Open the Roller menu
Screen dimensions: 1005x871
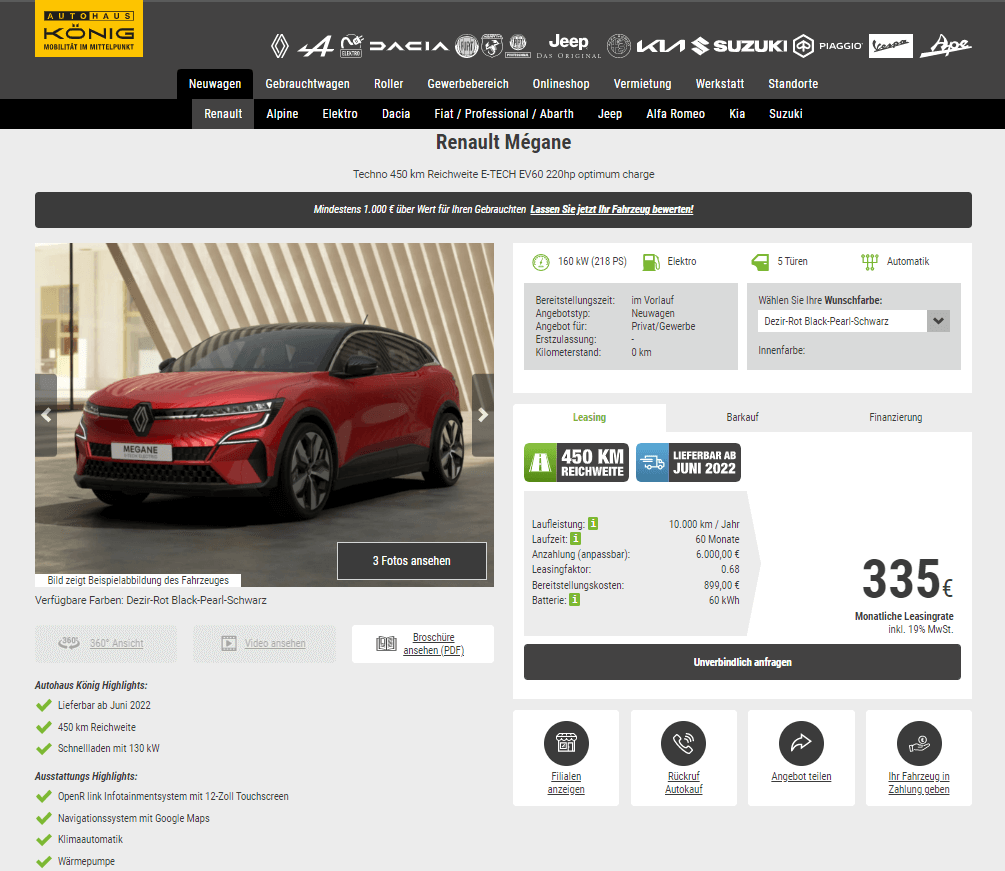388,84
